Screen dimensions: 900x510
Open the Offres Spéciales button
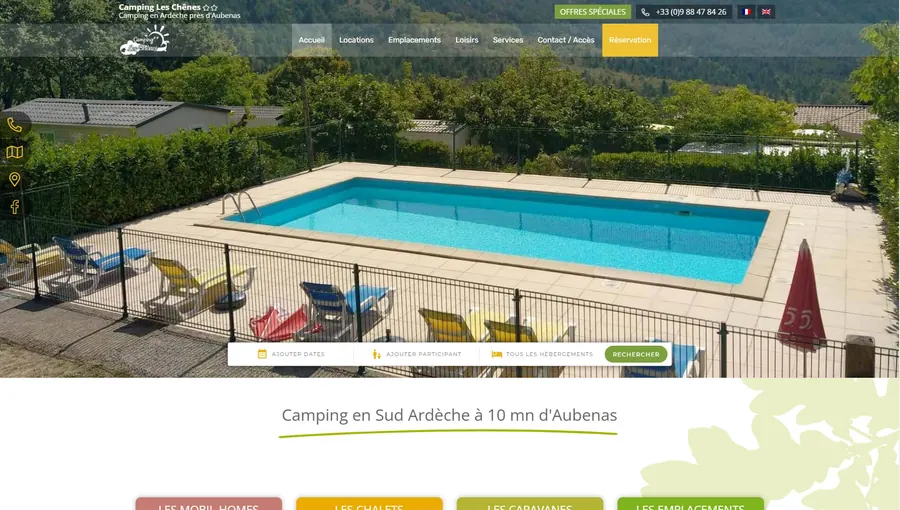pyautogui.click(x=592, y=11)
